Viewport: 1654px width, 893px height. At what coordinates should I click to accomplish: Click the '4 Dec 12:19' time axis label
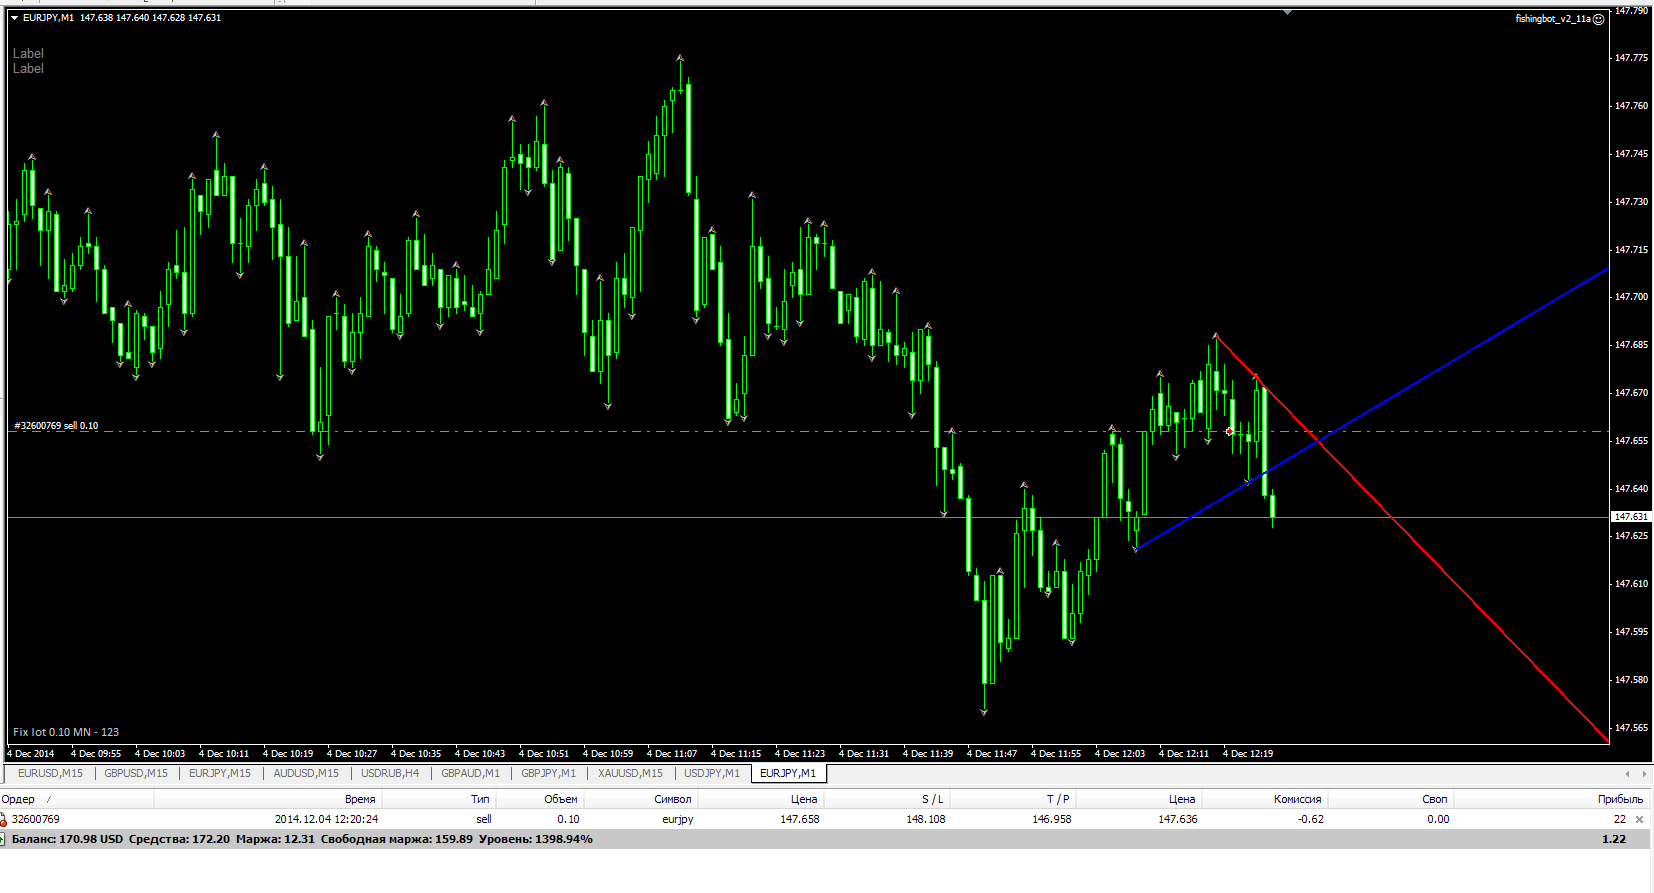click(x=1248, y=754)
